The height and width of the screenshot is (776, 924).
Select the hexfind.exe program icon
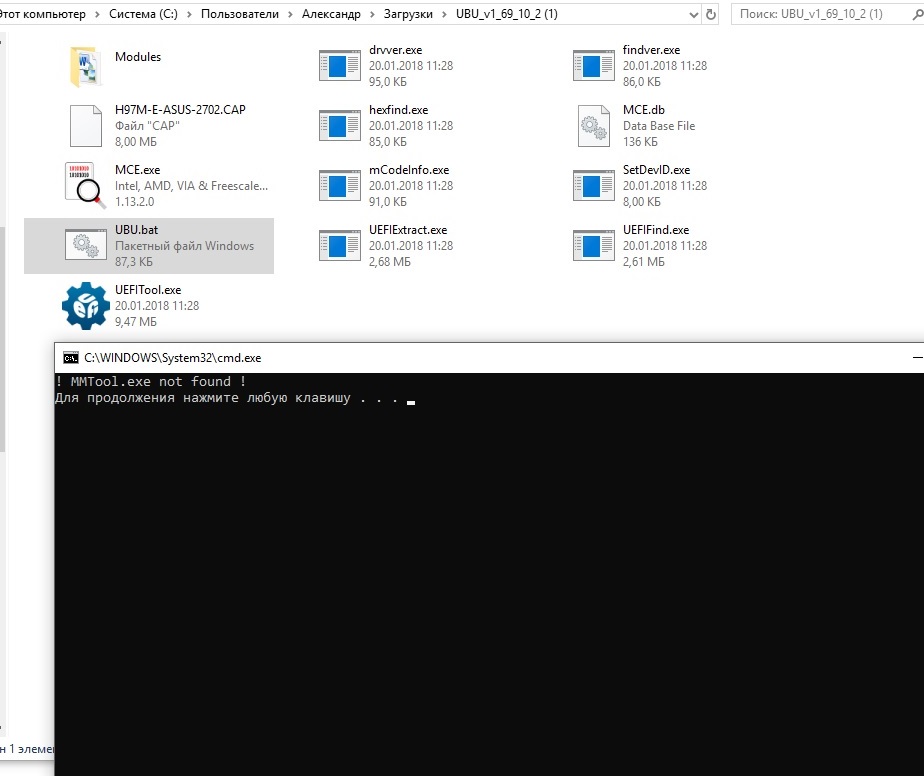click(x=339, y=126)
